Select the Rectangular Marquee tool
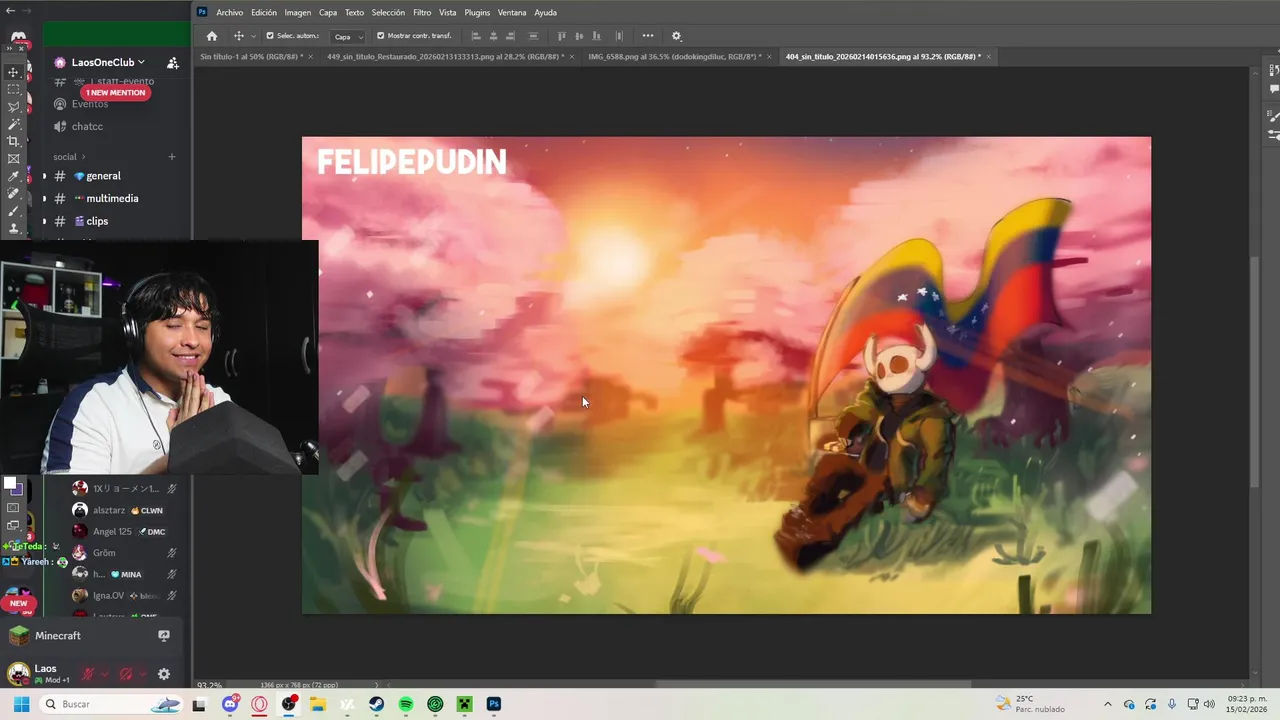 point(13,89)
